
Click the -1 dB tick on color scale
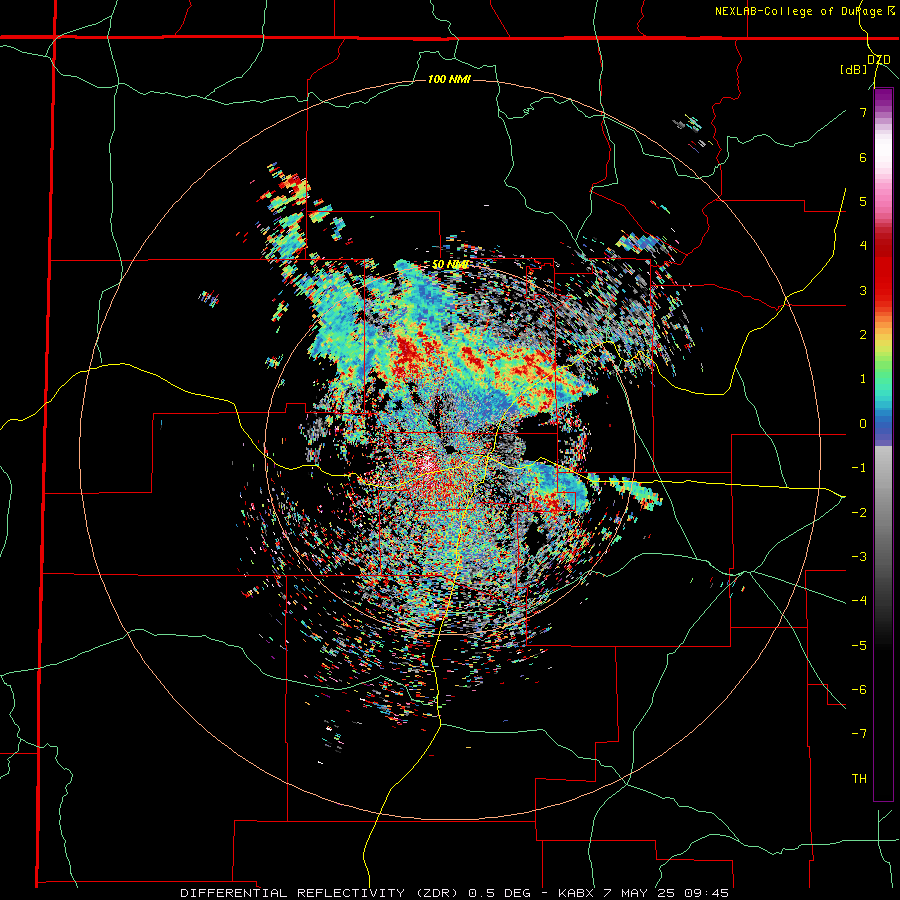[859, 468]
